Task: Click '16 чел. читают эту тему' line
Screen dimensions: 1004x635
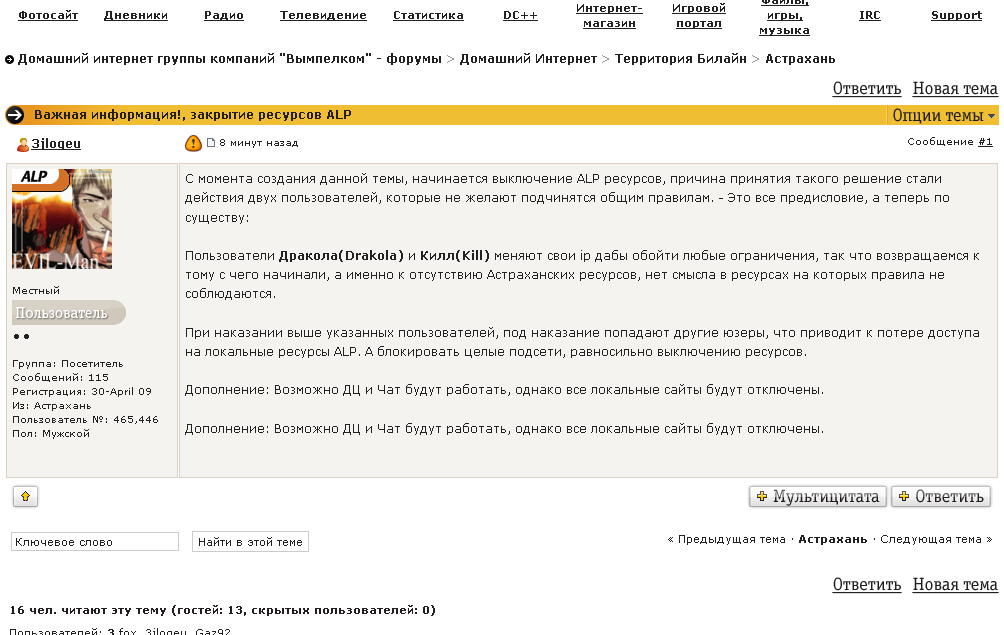Action: pos(223,610)
